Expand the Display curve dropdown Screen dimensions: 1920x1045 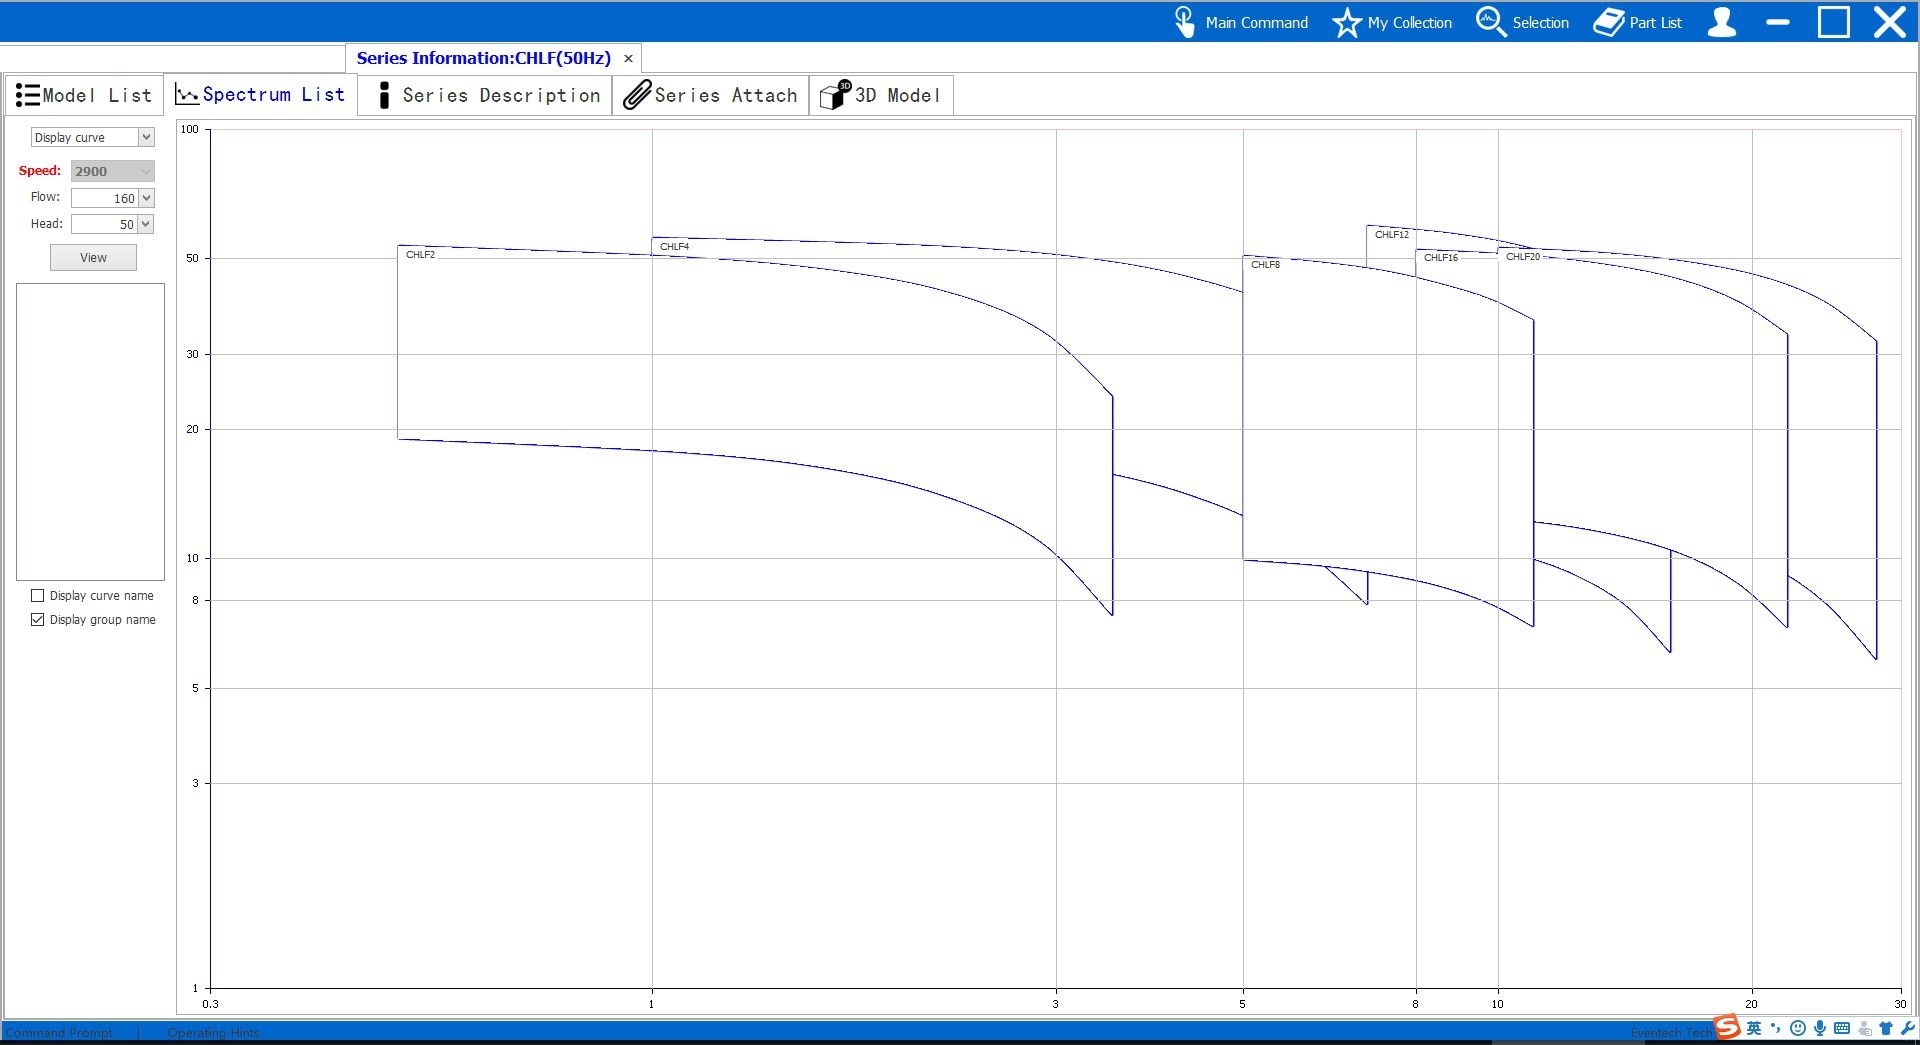click(x=146, y=138)
